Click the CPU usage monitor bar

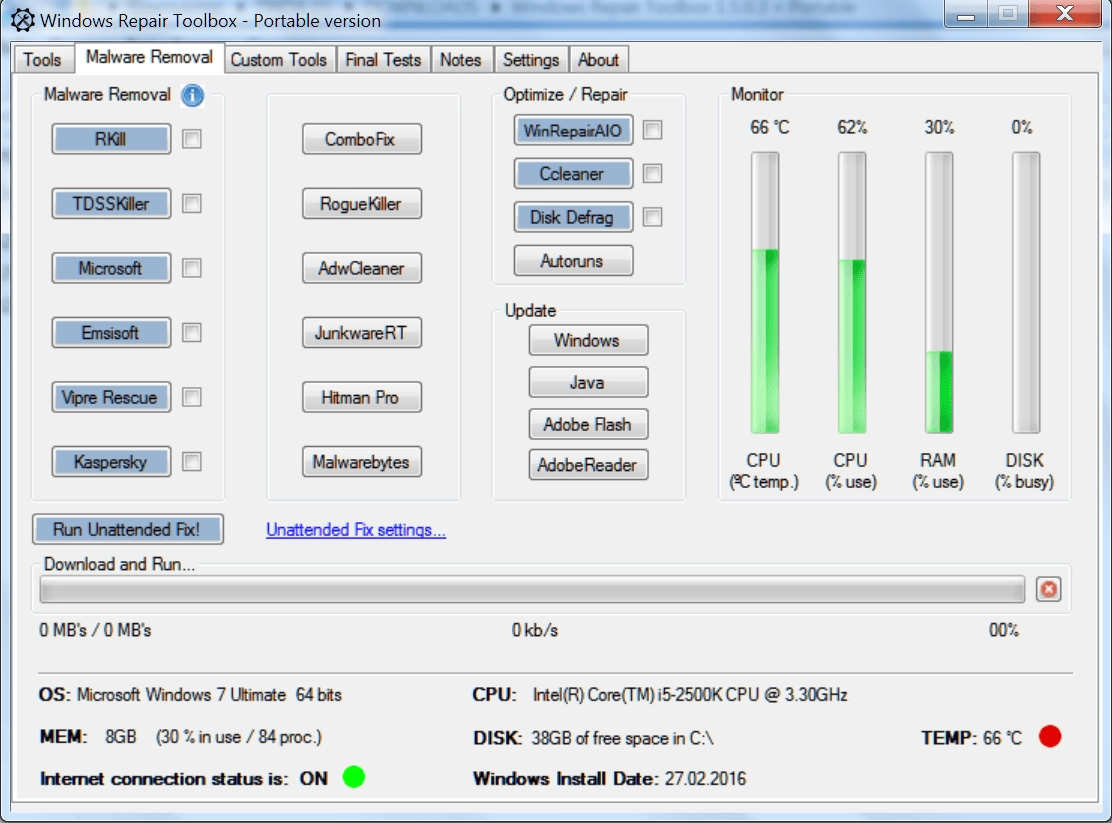(852, 292)
